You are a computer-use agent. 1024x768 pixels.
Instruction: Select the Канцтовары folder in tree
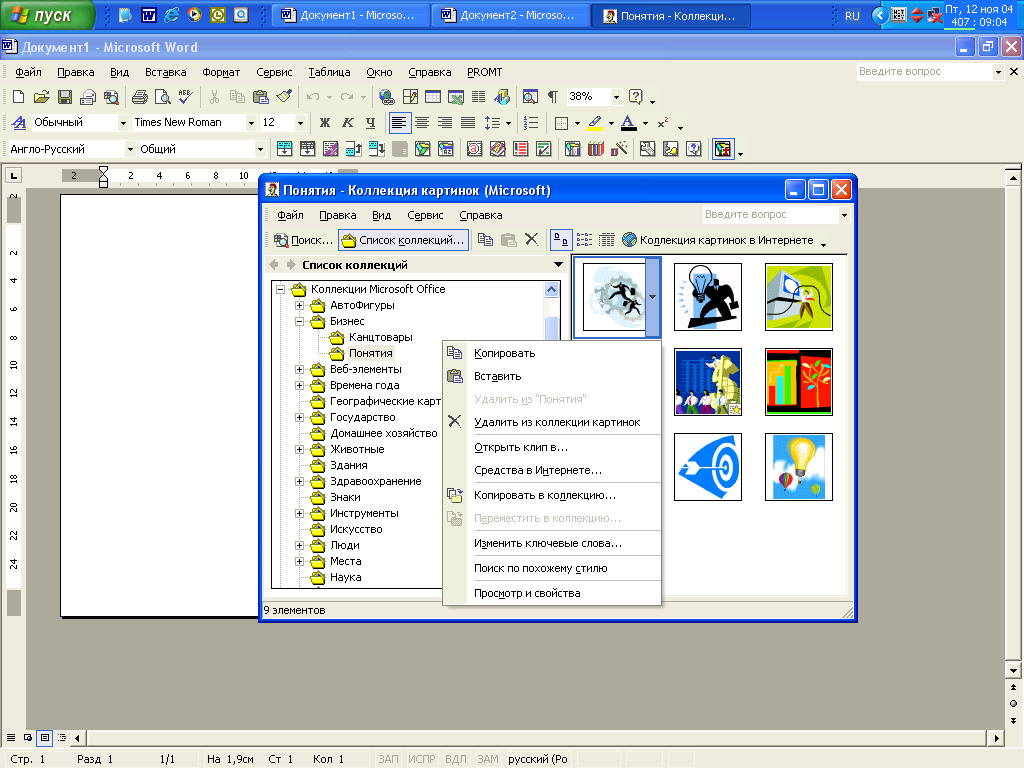point(381,338)
